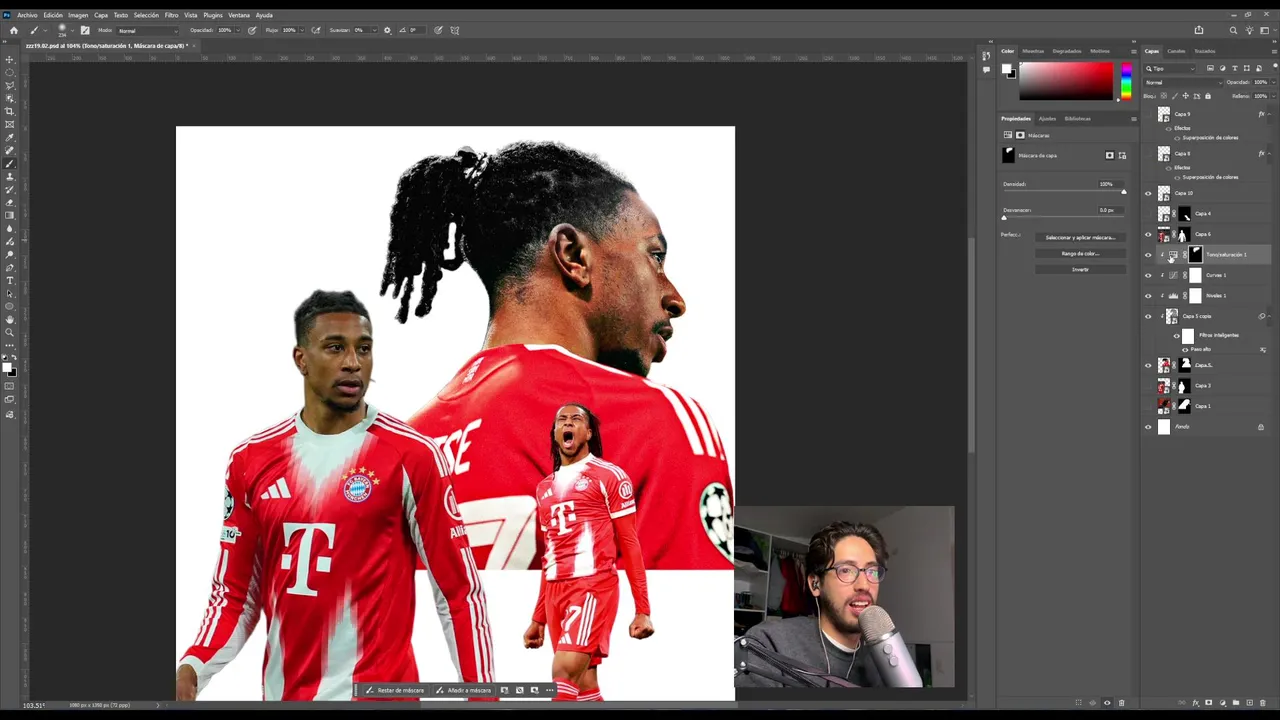
Task: Switch to the Canales tab
Action: tap(1176, 51)
